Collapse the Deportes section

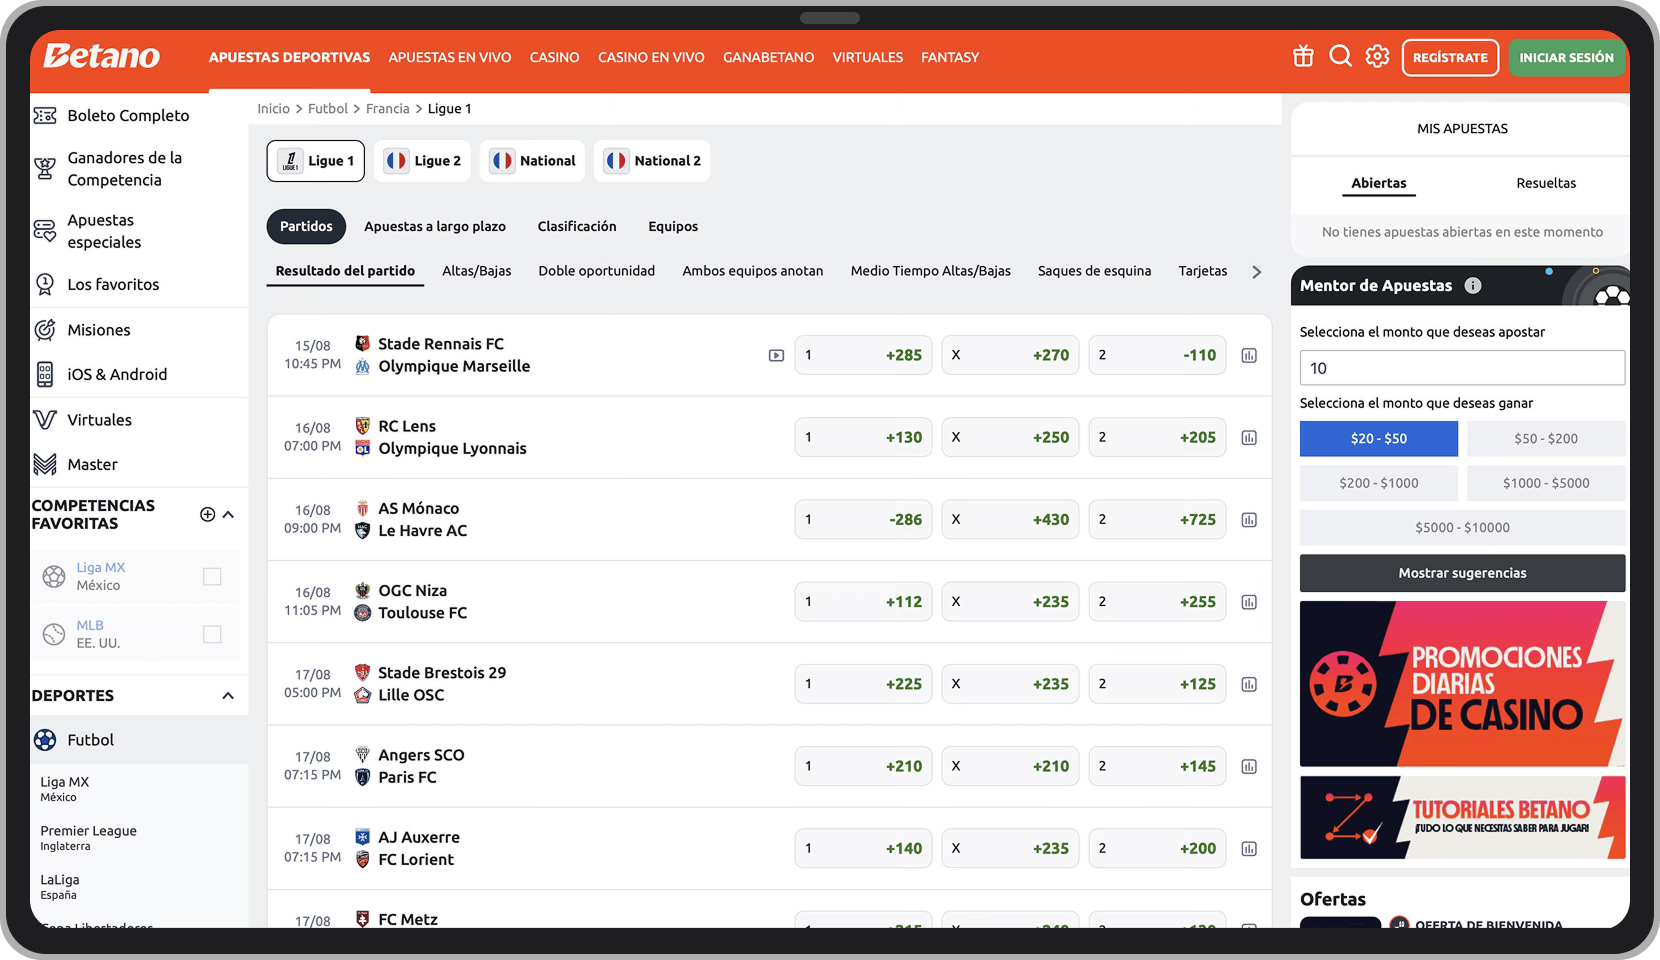(228, 696)
